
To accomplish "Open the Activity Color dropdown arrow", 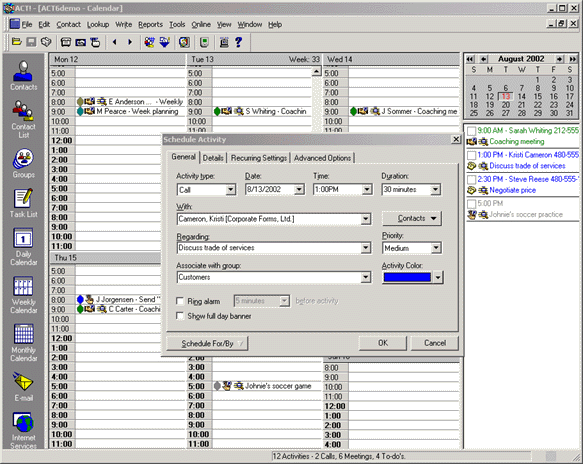I will click(438, 277).
